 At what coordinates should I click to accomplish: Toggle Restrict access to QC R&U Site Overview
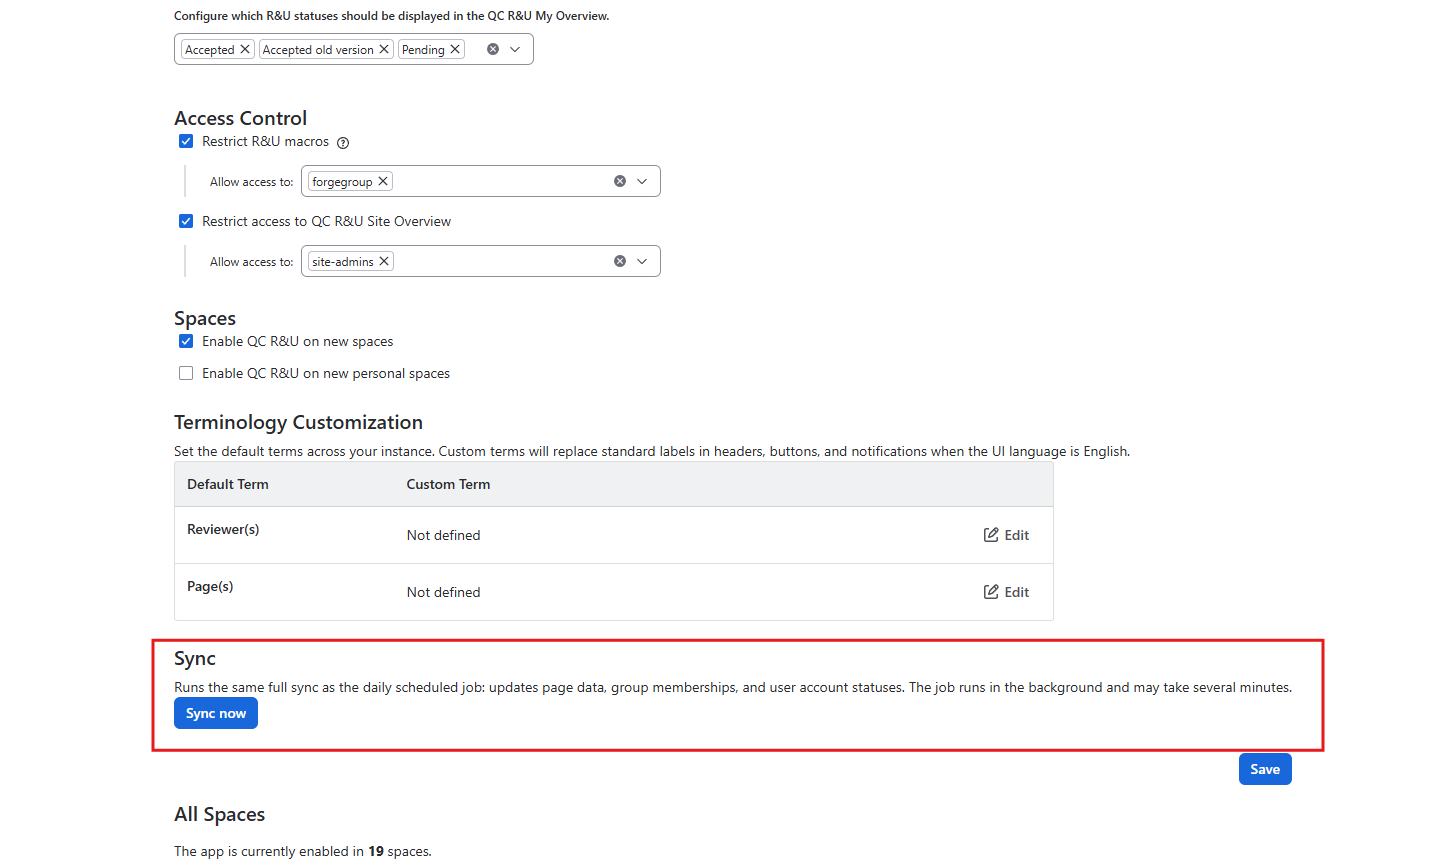tap(186, 221)
